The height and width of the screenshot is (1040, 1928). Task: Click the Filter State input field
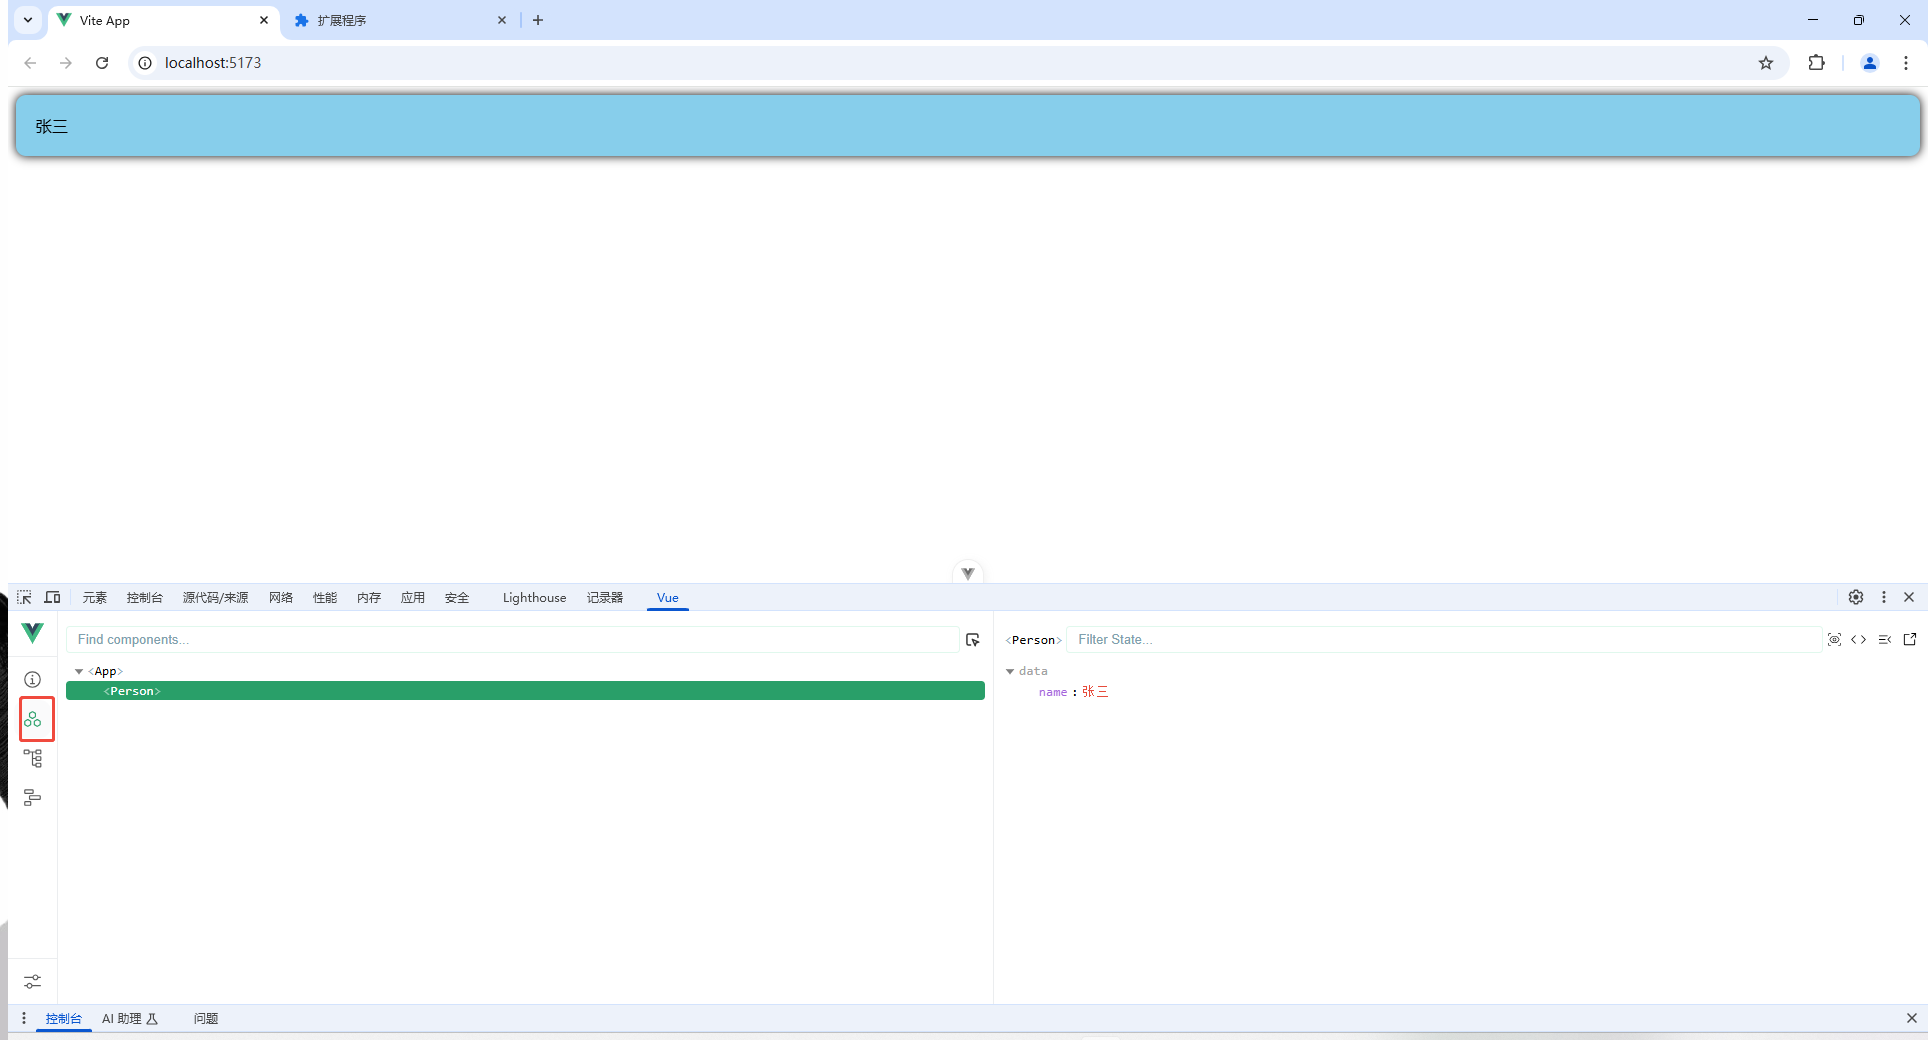1300,639
